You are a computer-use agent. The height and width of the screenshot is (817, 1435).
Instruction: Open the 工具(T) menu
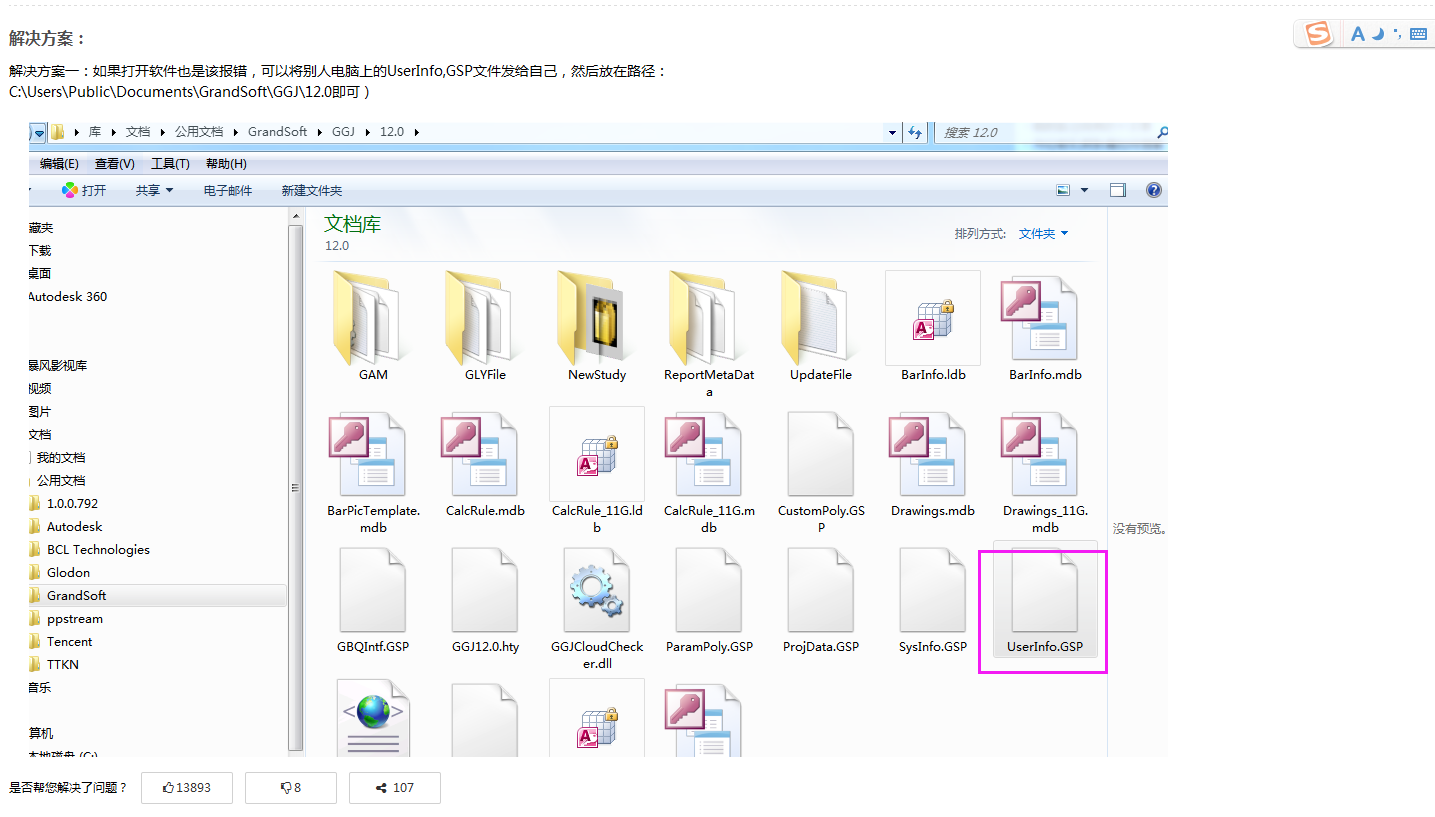click(x=170, y=164)
